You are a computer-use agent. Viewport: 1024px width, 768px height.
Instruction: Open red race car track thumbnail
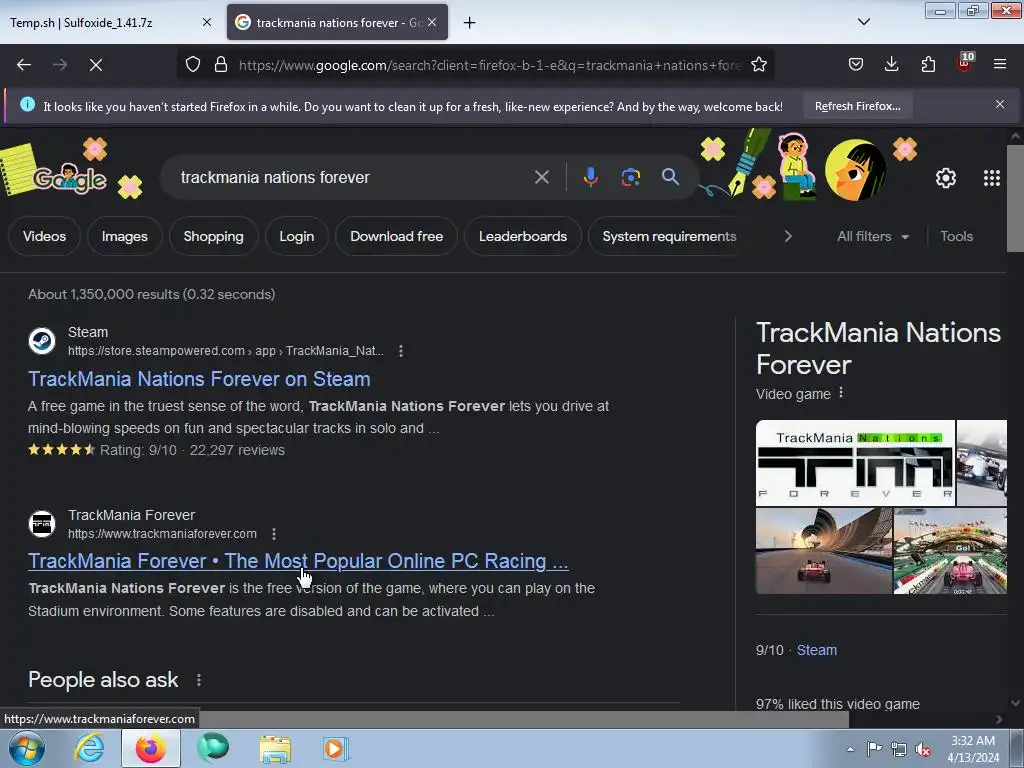(823, 551)
